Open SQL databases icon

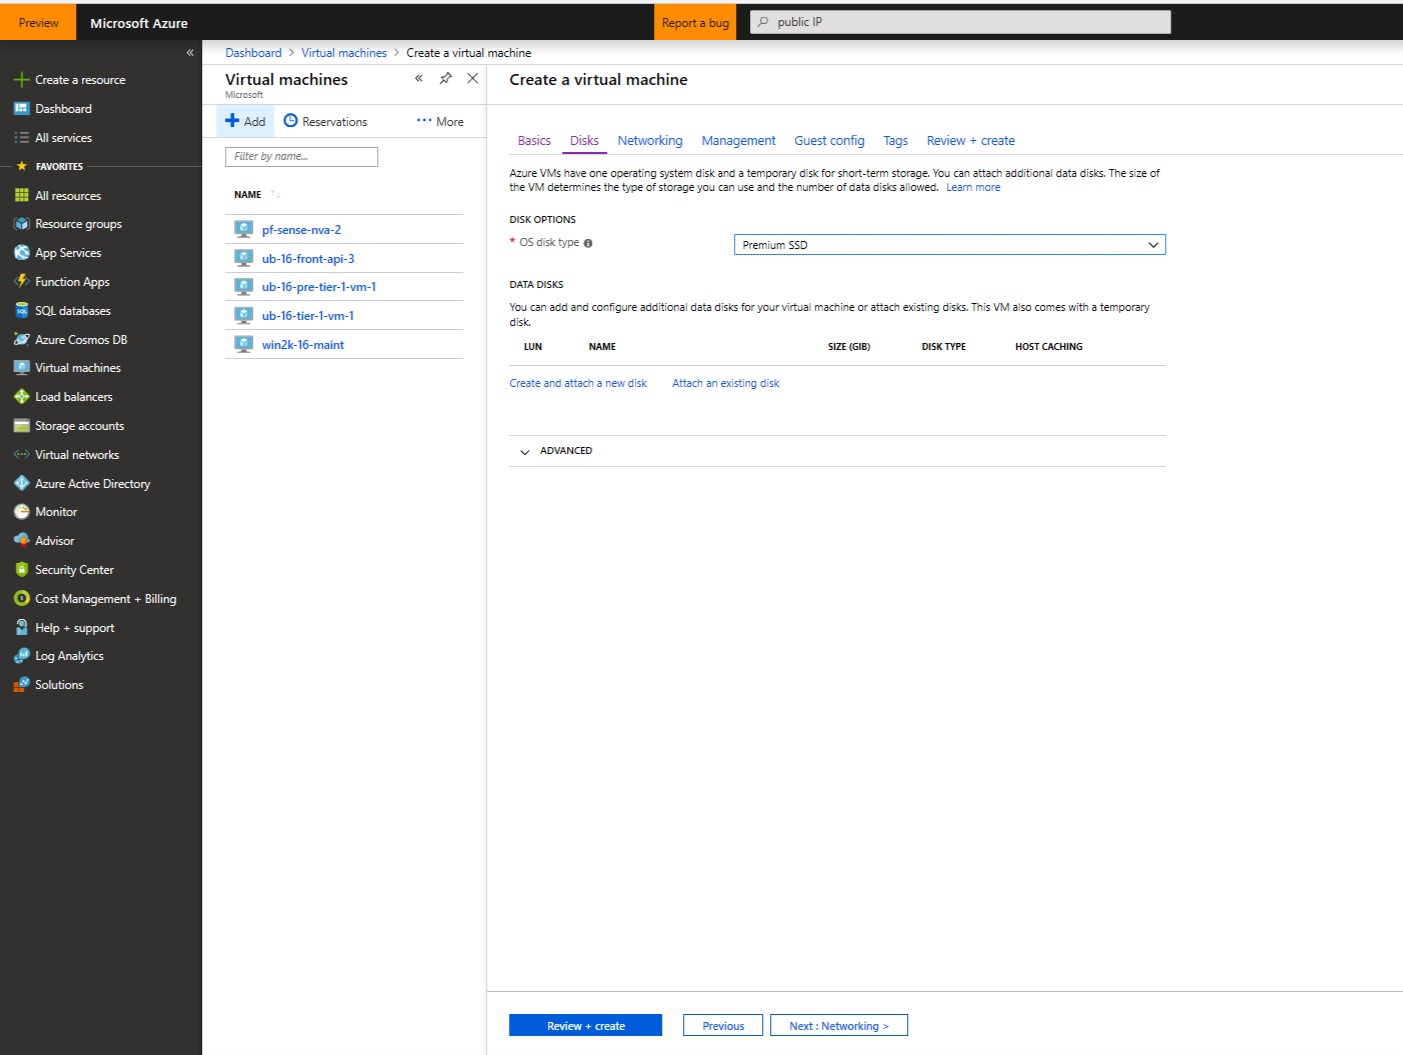pos(21,311)
